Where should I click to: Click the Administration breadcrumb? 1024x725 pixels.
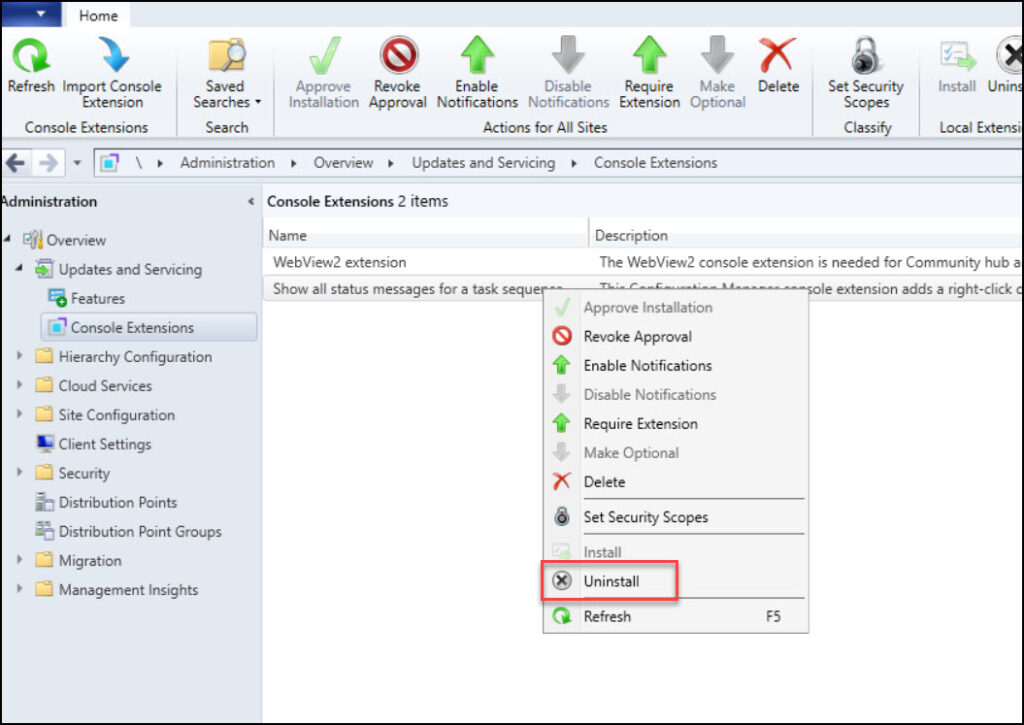[x=227, y=163]
